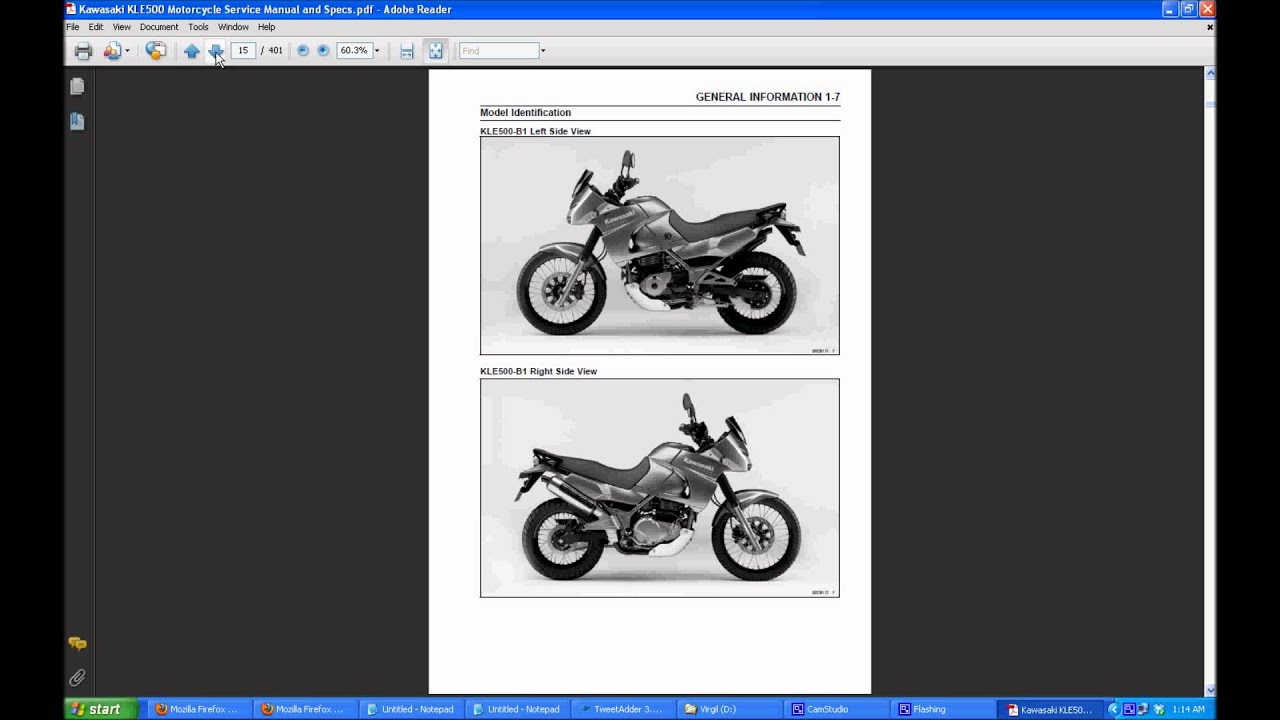Click the total pages text '/ 401'

click(x=272, y=50)
